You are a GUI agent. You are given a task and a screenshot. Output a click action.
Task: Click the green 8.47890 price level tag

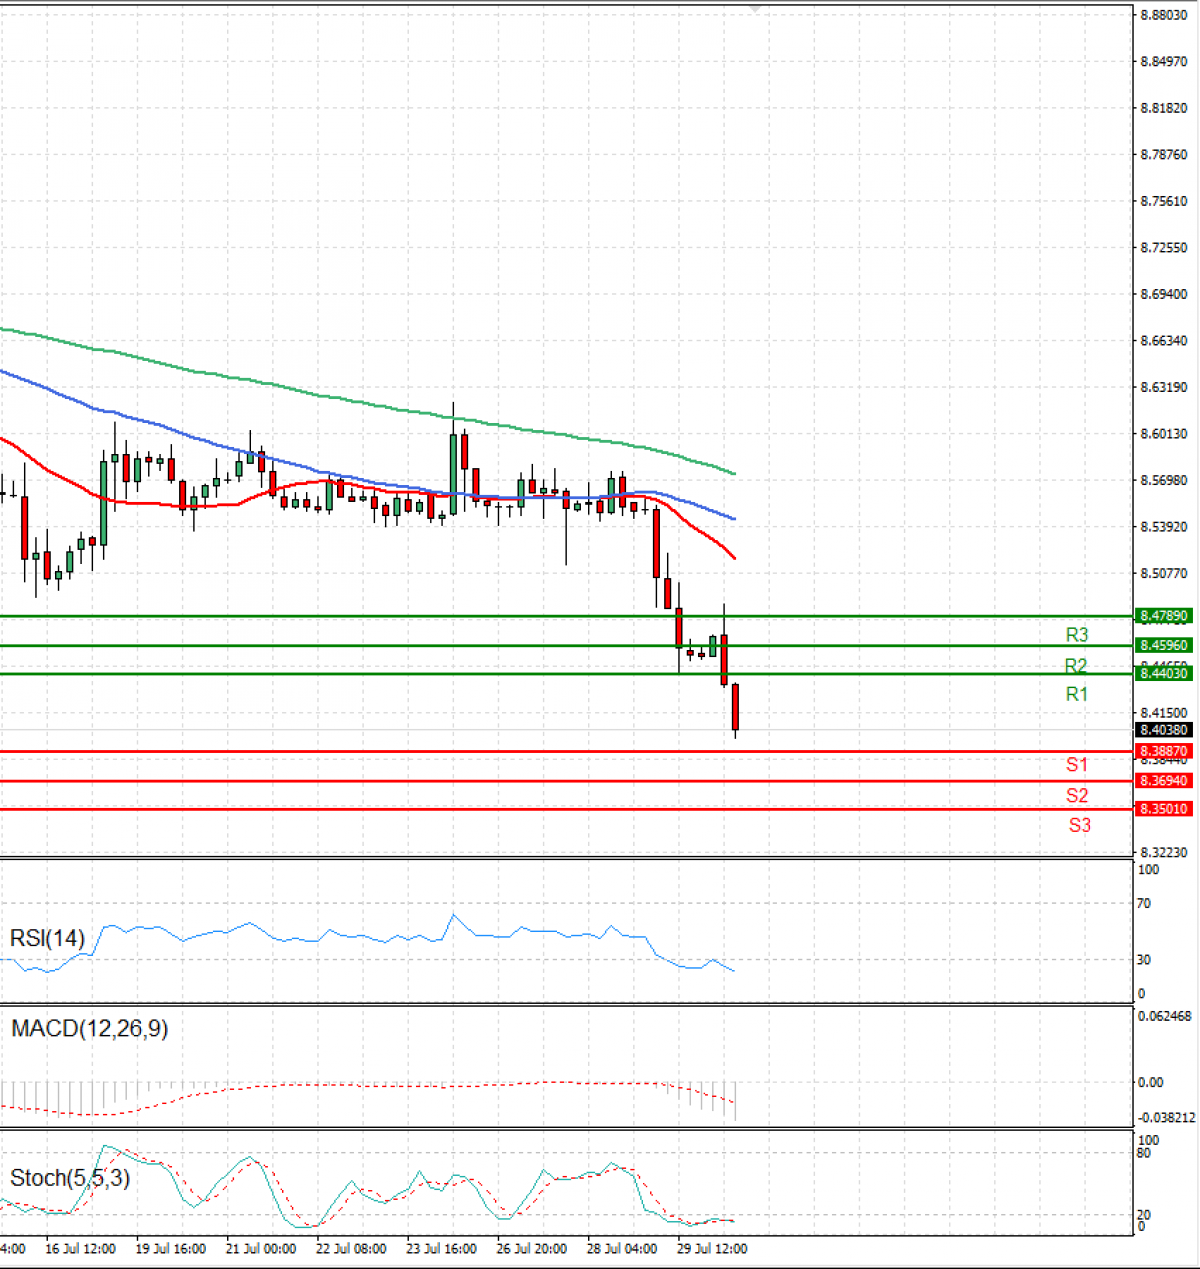[1164, 616]
